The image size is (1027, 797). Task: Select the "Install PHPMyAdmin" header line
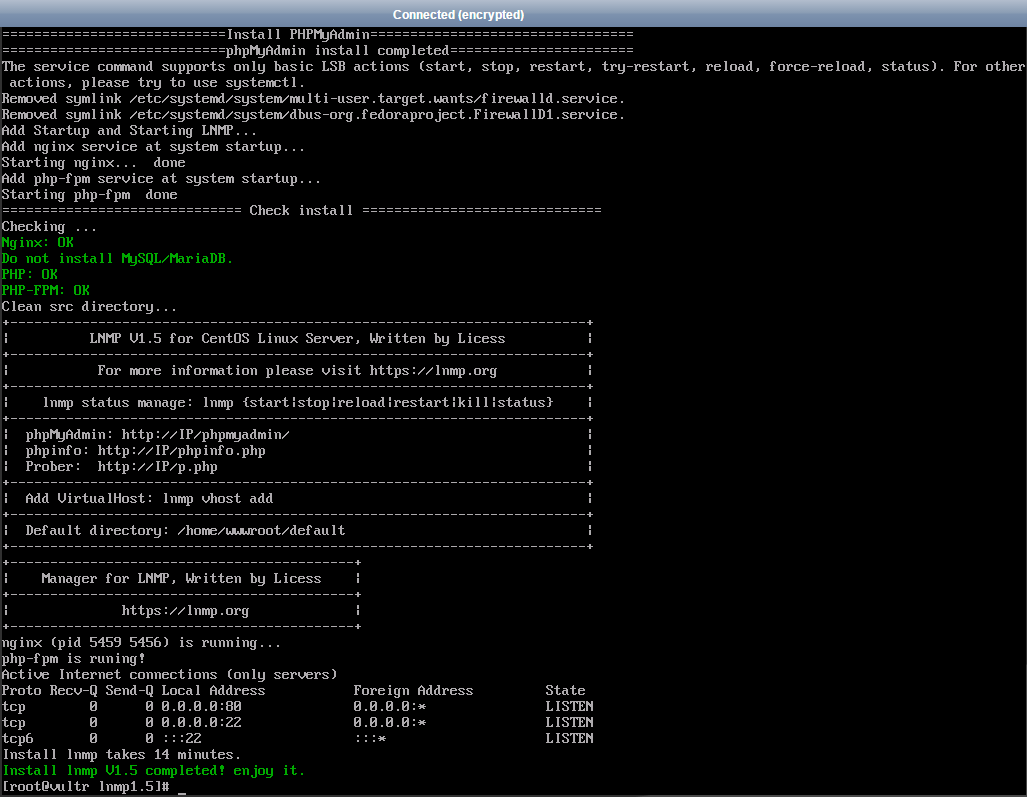coord(318,34)
